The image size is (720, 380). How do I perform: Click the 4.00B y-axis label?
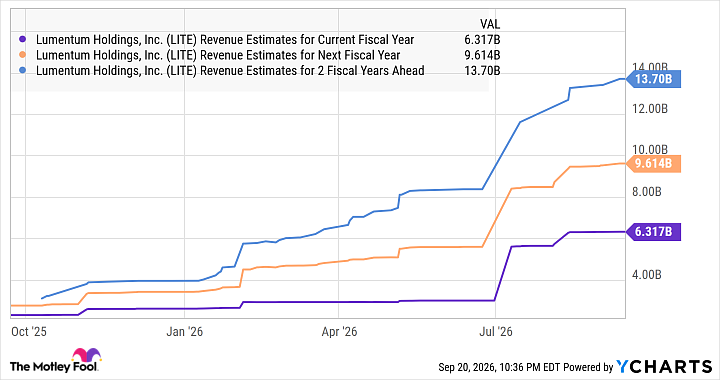647,274
